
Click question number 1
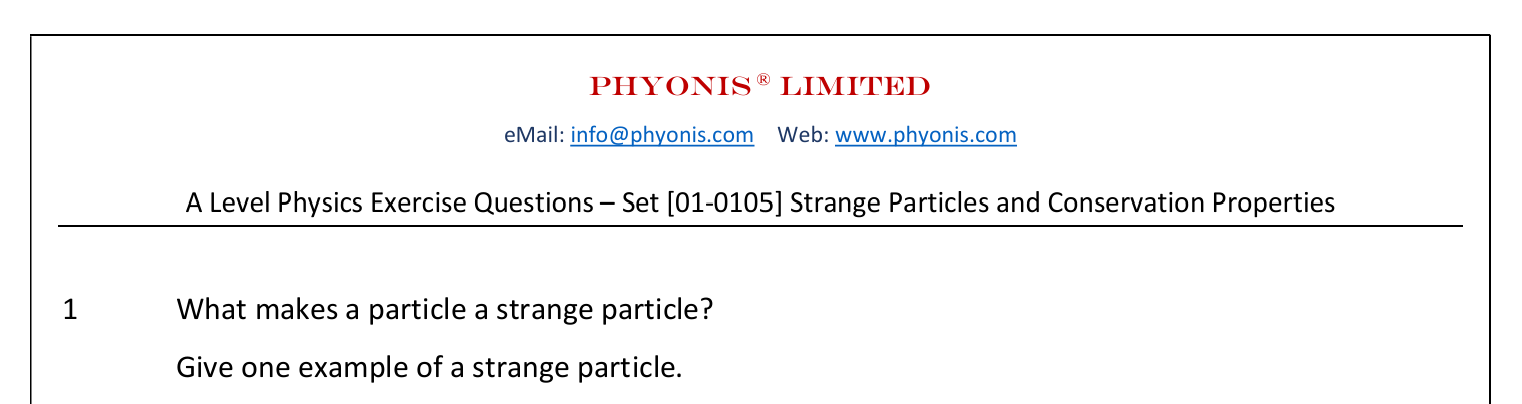click(70, 310)
